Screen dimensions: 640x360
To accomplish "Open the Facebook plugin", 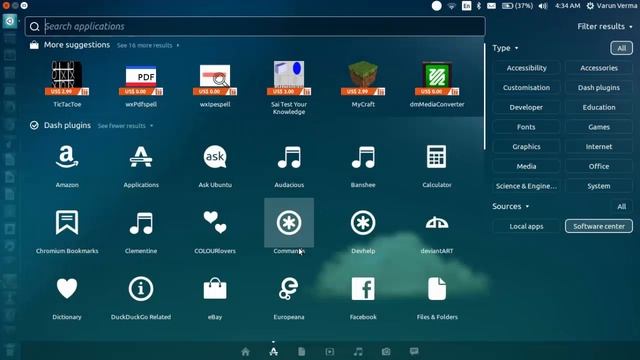I will point(363,289).
